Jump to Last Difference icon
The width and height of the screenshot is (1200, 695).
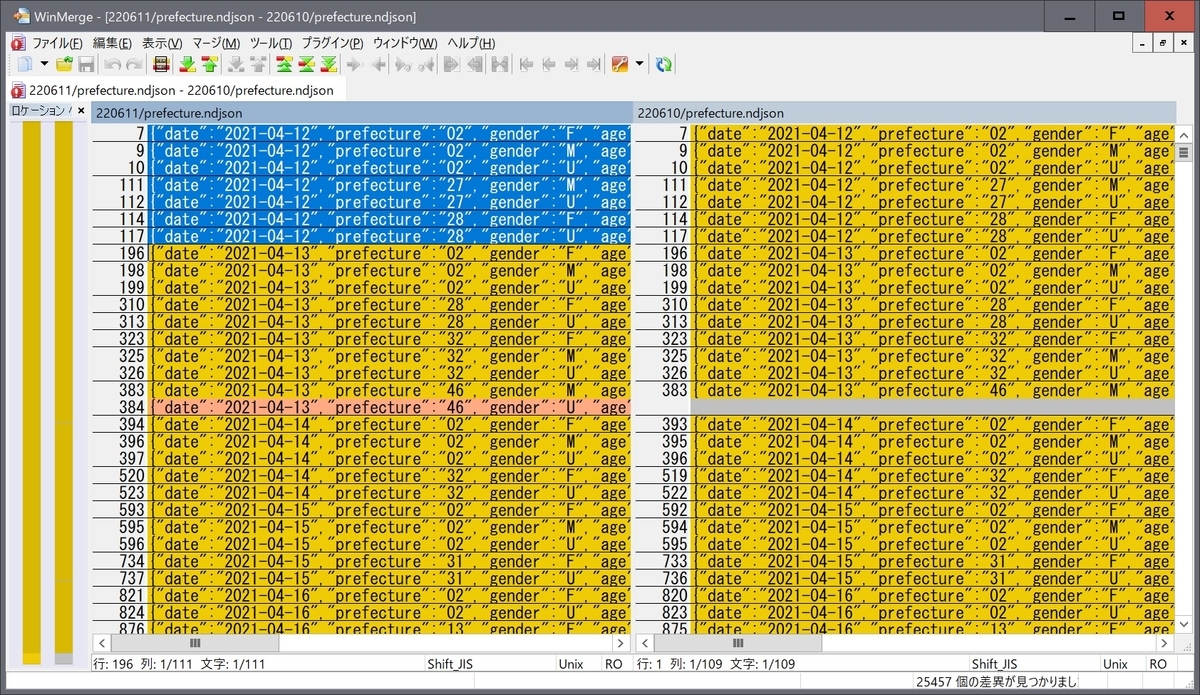(x=329, y=64)
